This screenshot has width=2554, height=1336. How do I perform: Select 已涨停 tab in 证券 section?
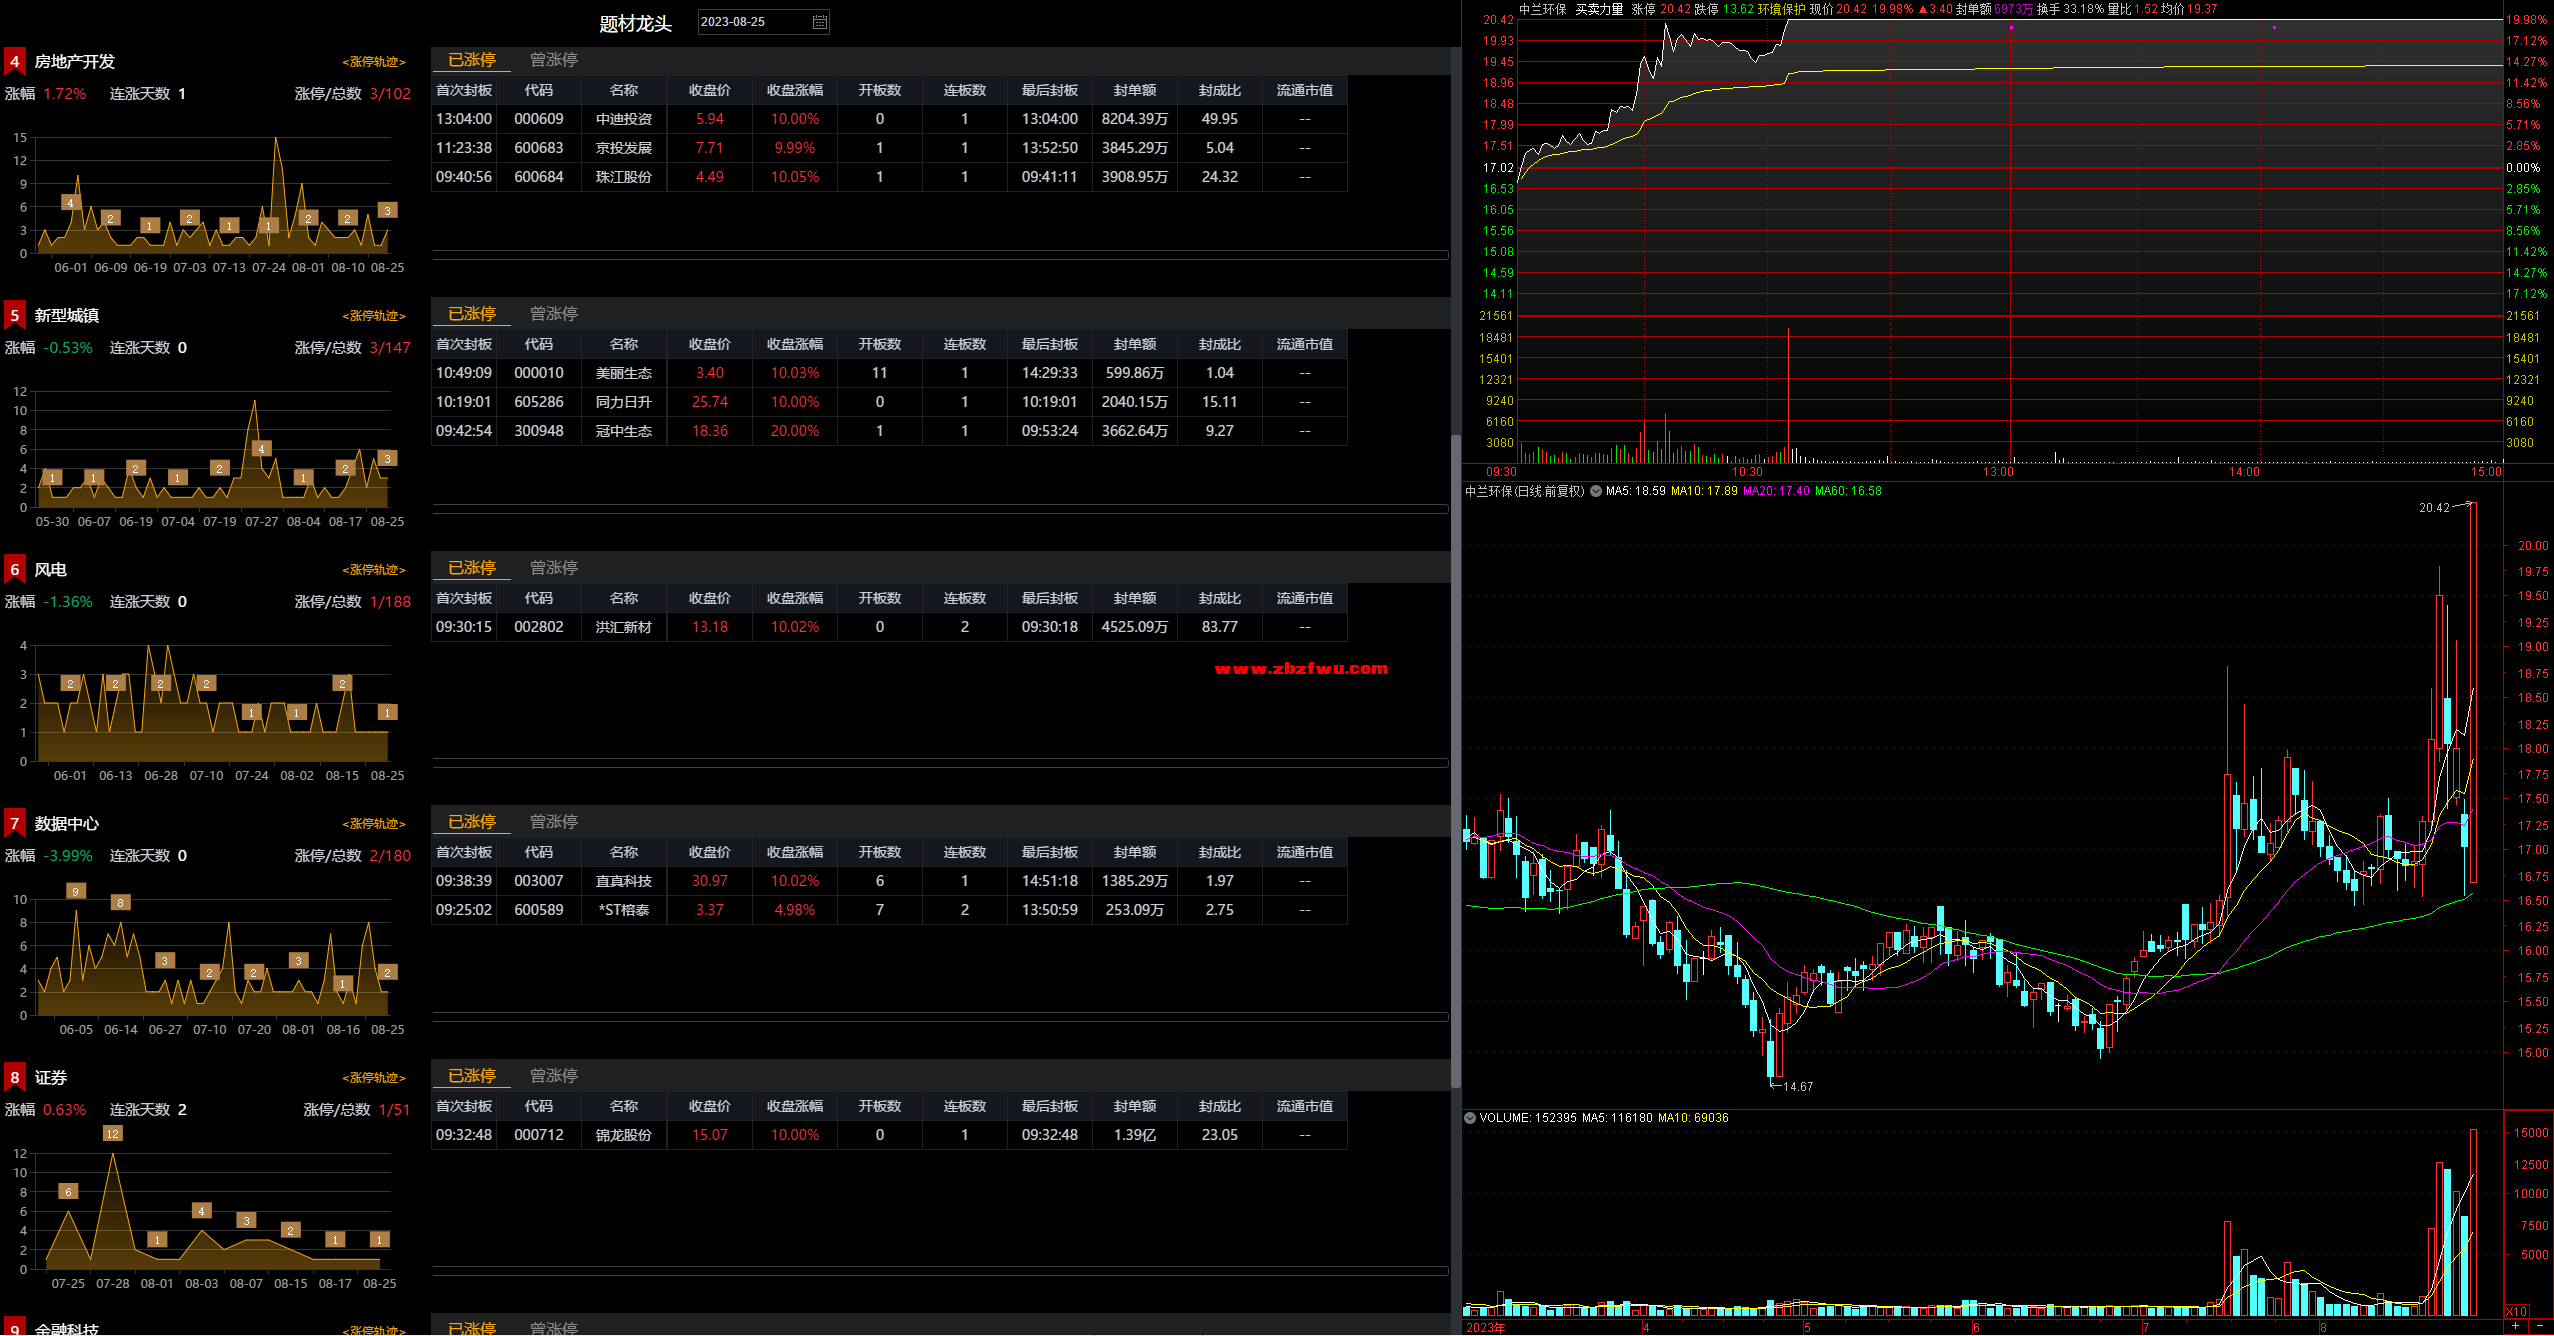472,1076
